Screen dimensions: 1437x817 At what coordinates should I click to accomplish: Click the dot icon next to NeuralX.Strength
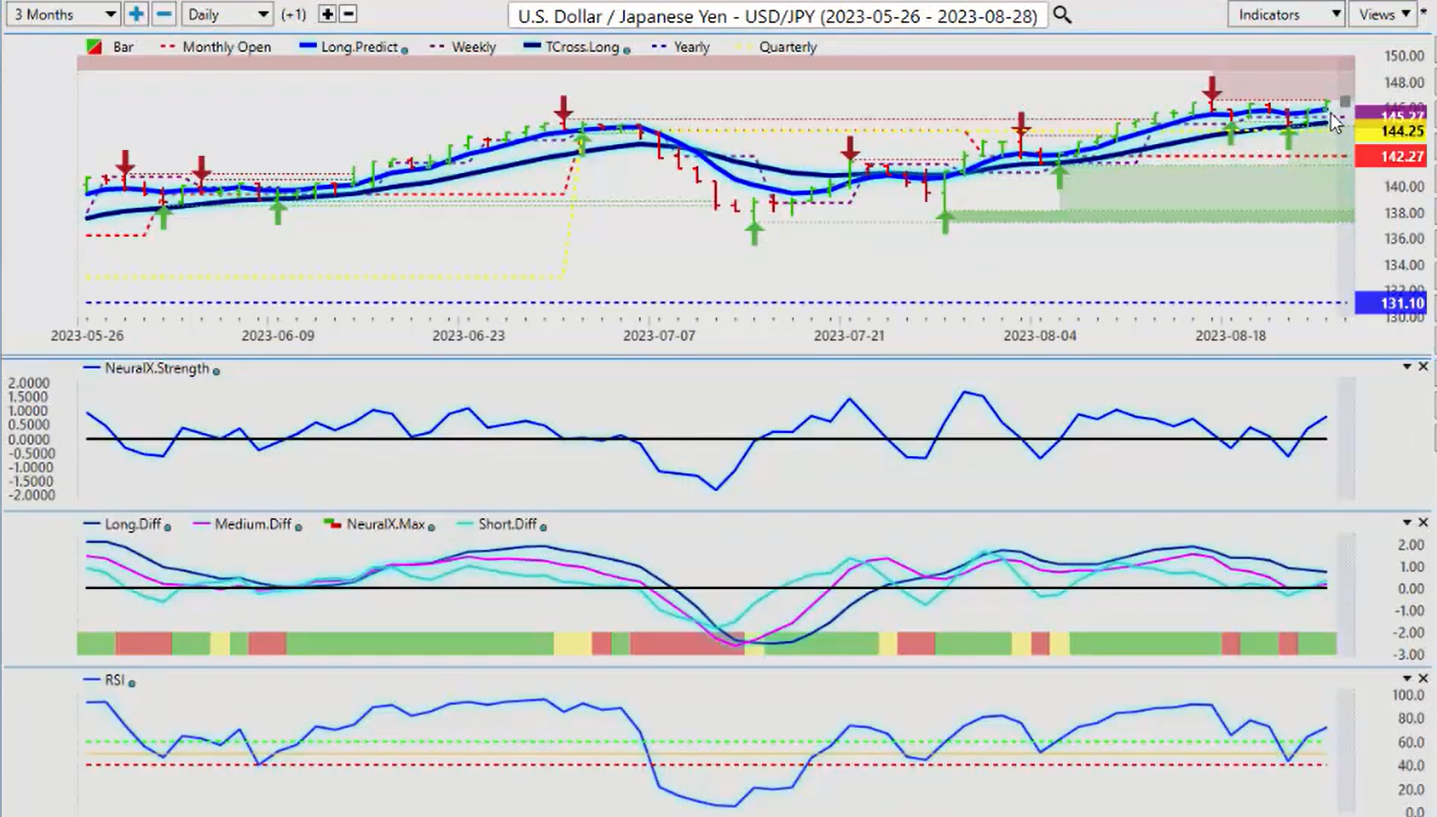click(x=216, y=371)
